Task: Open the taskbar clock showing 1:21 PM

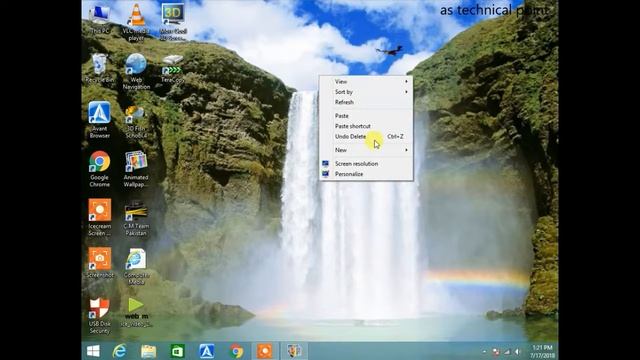Action: 542,351
